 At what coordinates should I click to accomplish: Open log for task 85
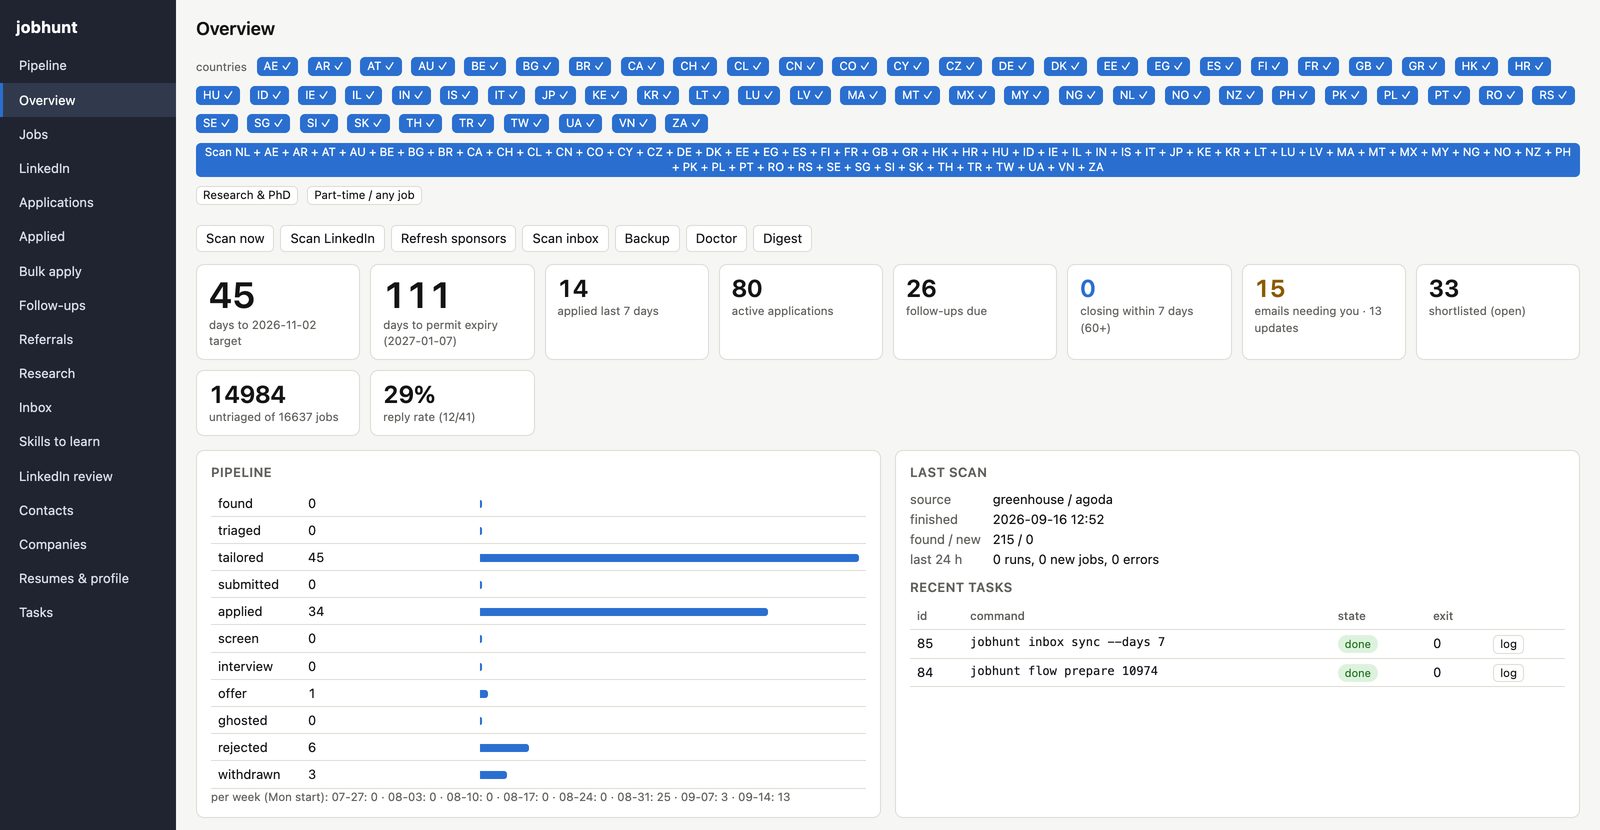pyautogui.click(x=1508, y=644)
